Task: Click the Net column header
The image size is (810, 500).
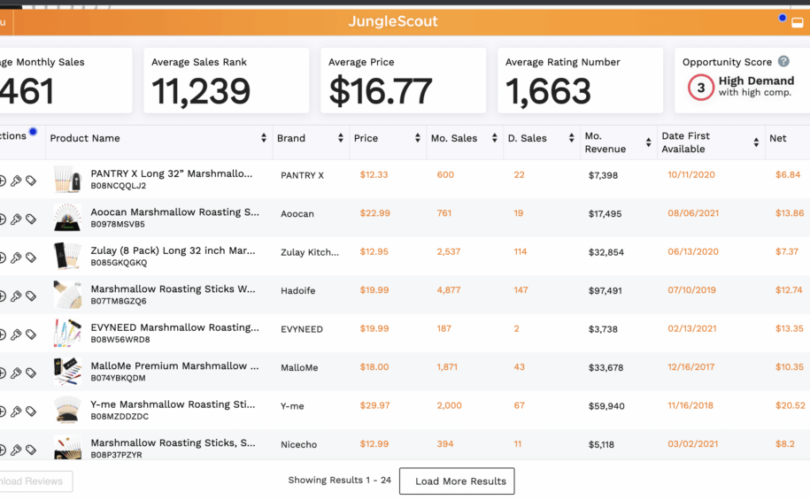Action: point(778,138)
